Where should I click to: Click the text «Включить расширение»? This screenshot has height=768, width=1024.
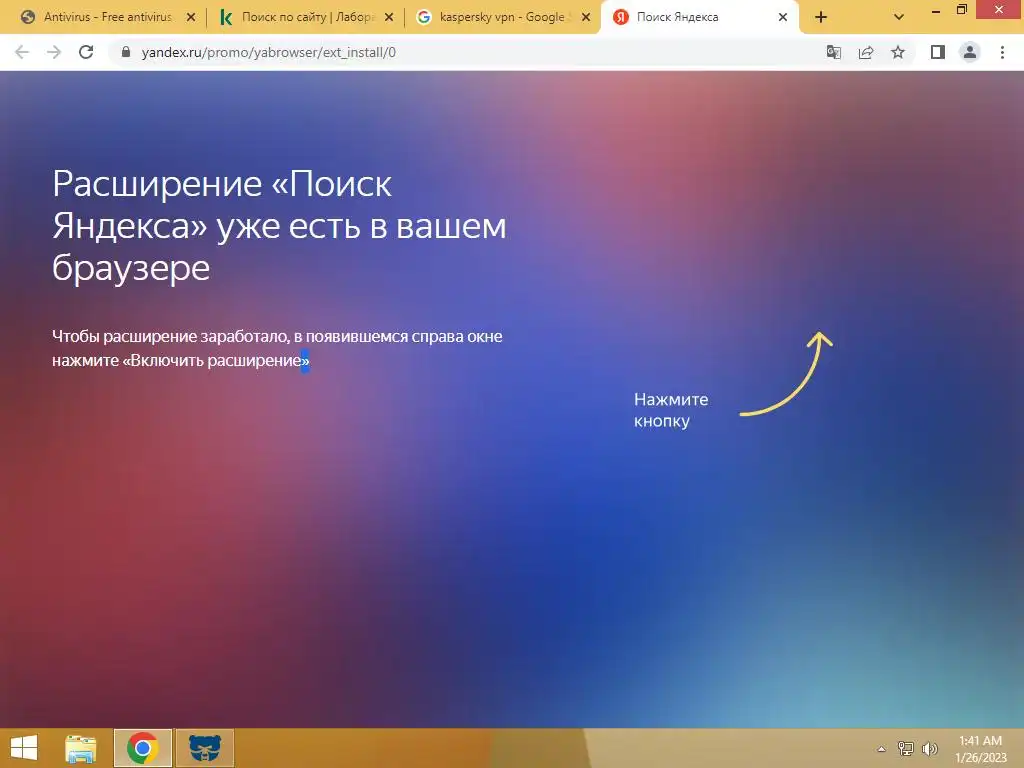click(x=216, y=360)
